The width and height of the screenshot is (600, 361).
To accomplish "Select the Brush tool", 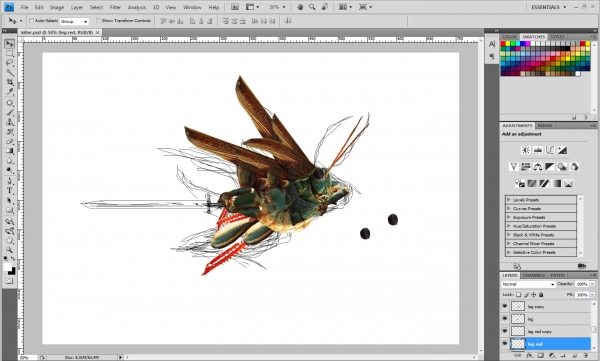I will click(x=10, y=112).
